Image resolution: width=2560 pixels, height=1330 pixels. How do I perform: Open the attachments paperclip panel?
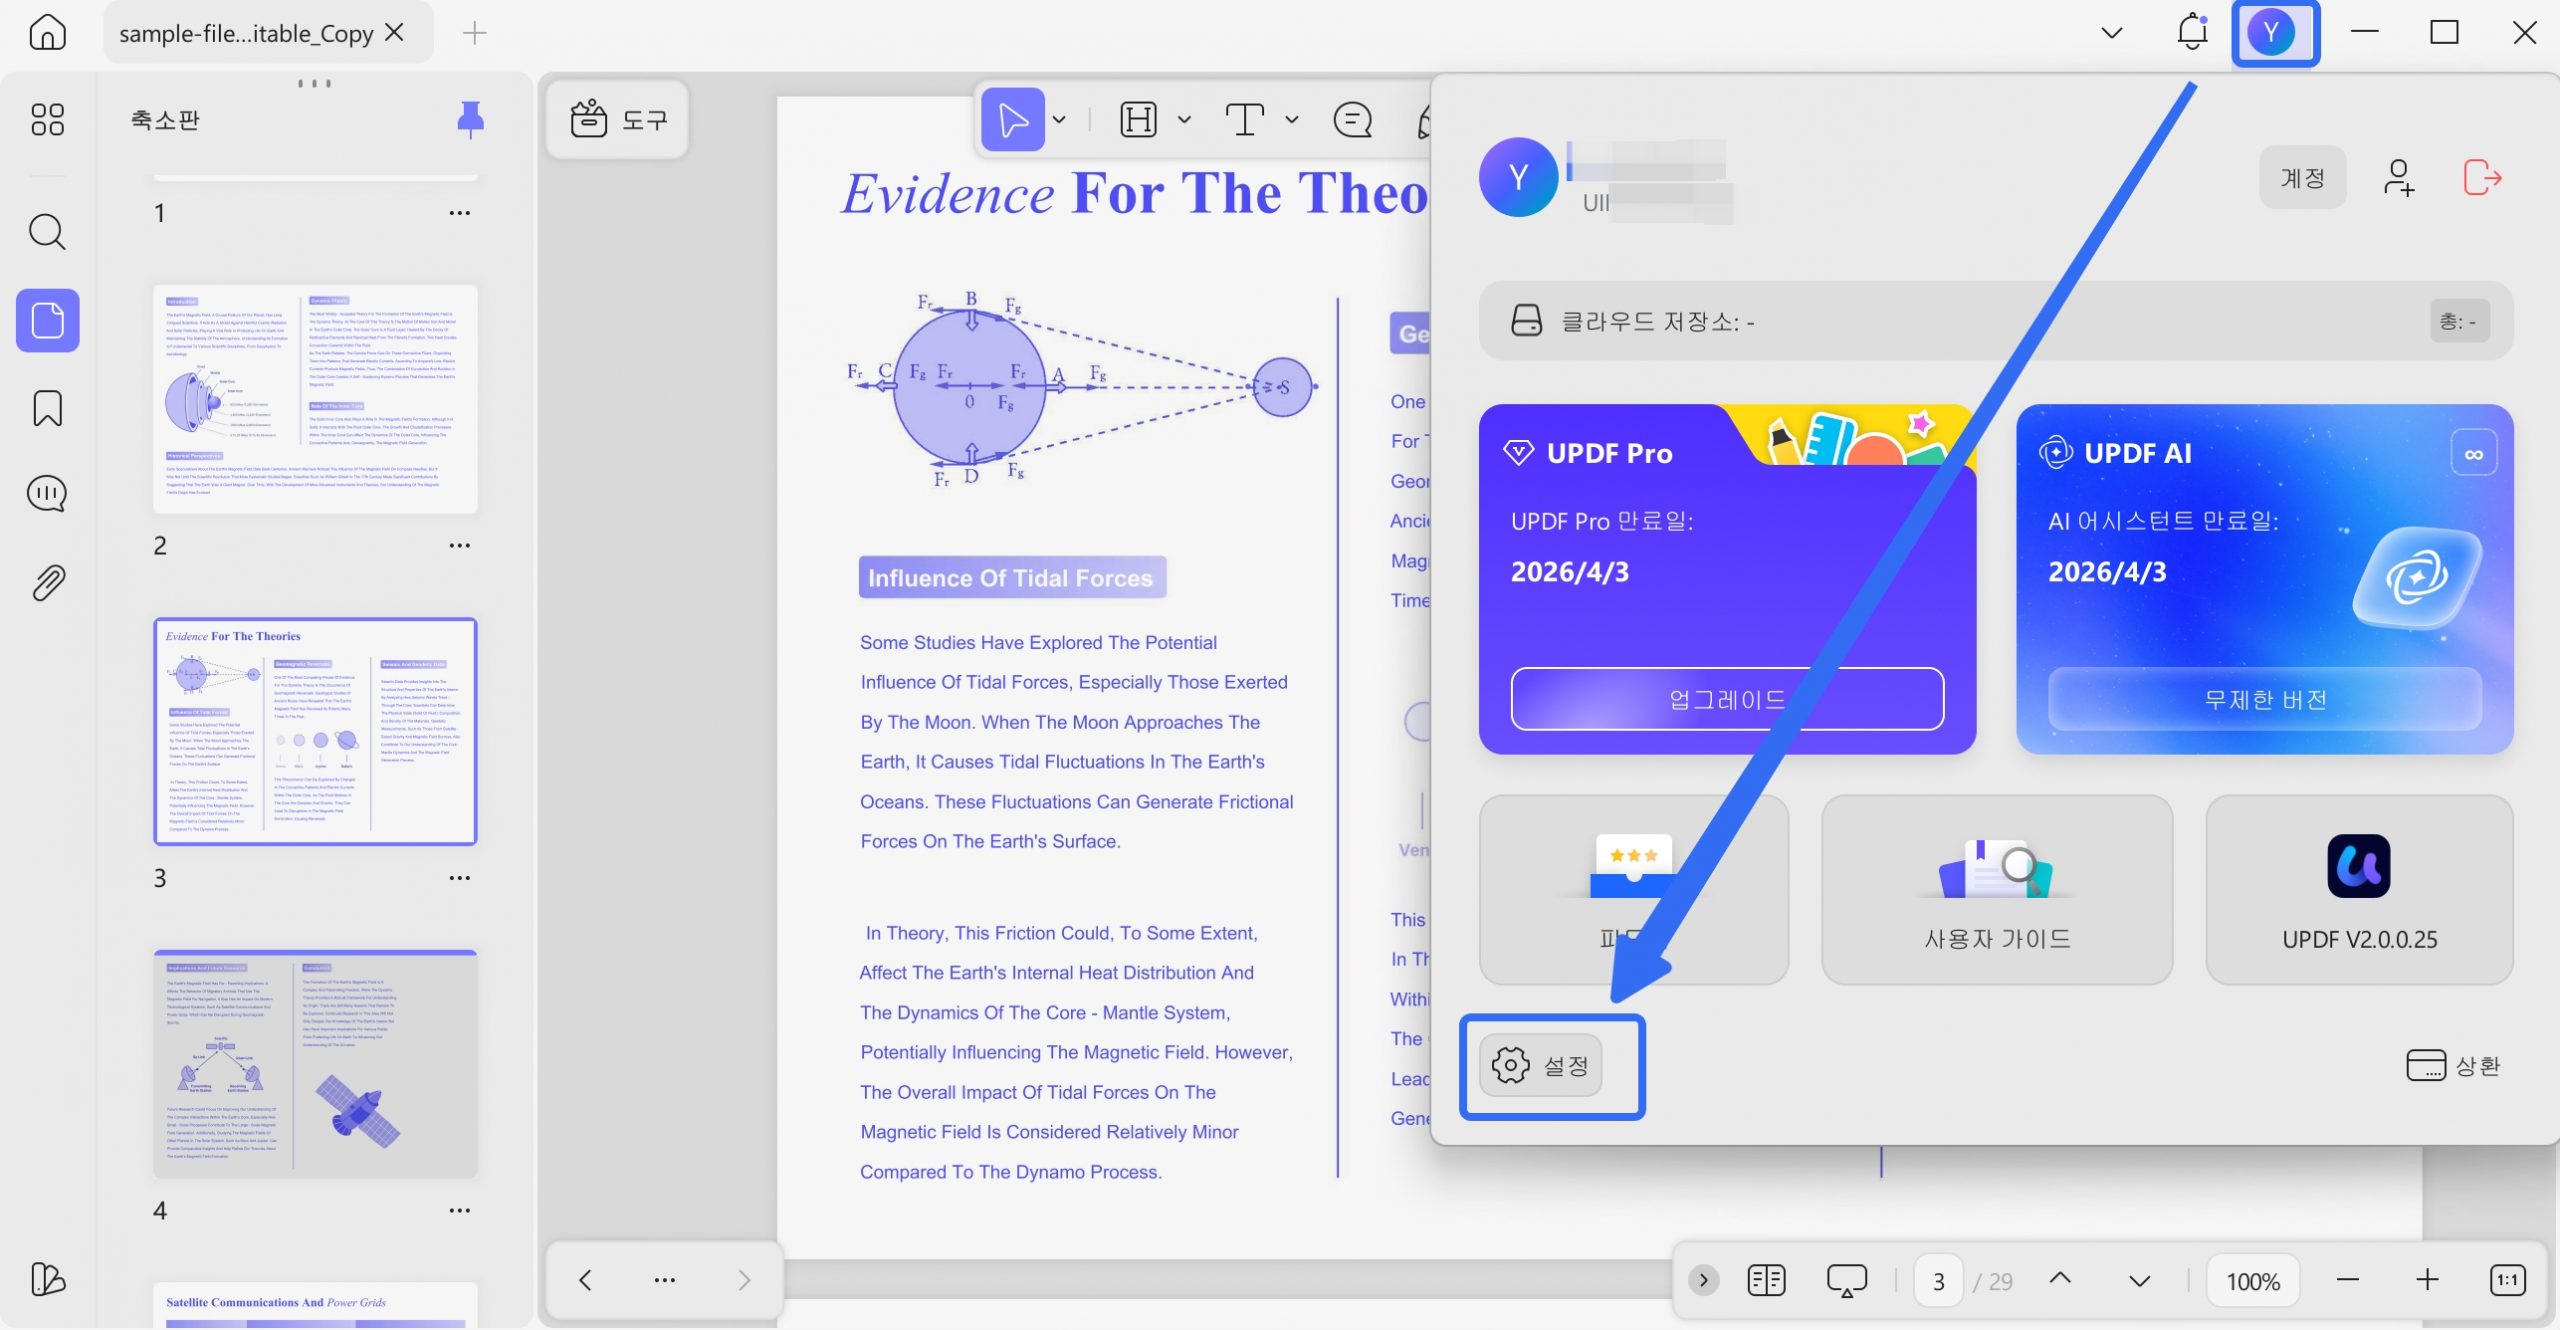point(47,582)
